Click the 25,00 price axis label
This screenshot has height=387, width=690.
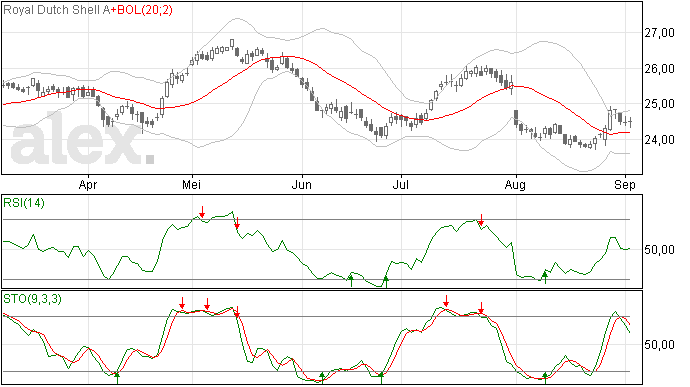659,104
